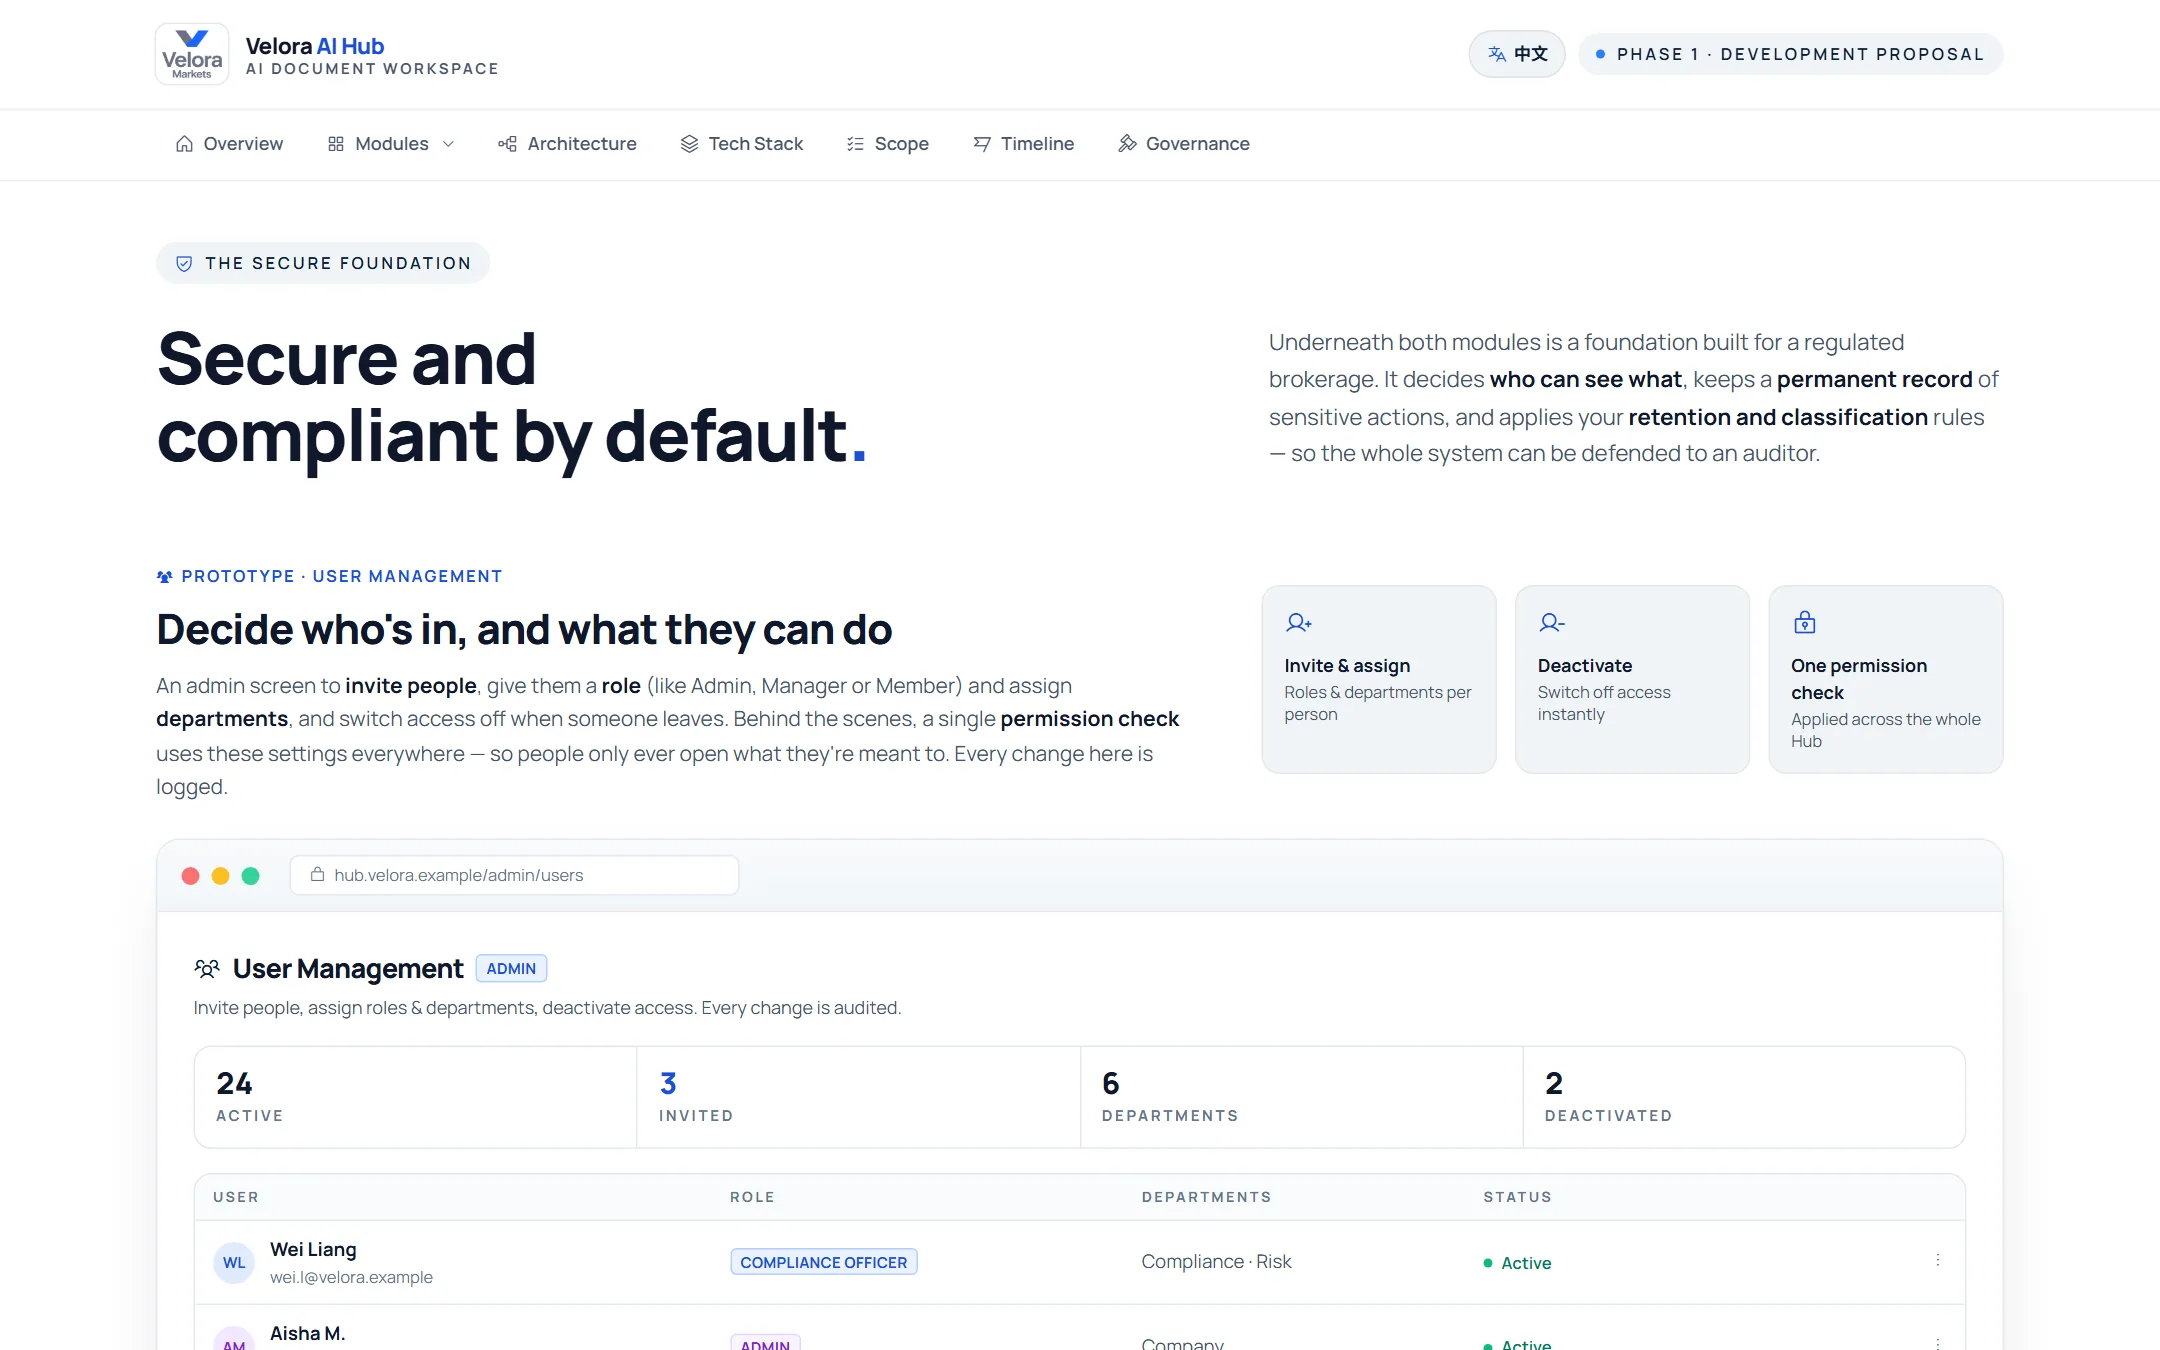Open the row menu for Wei Liang
Viewport: 2160px width, 1350px height.
pyautogui.click(x=1937, y=1261)
